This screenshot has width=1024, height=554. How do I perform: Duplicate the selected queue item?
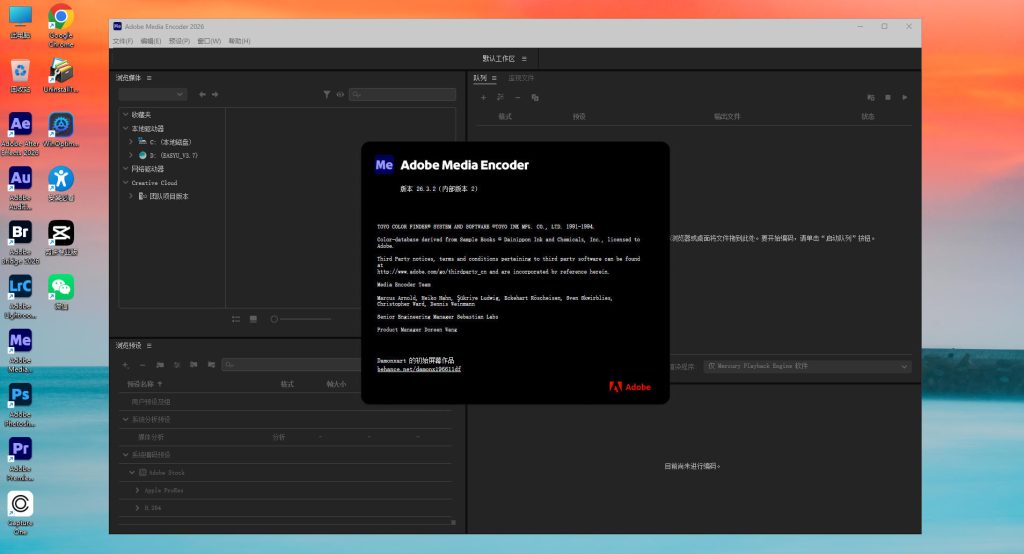coord(535,97)
